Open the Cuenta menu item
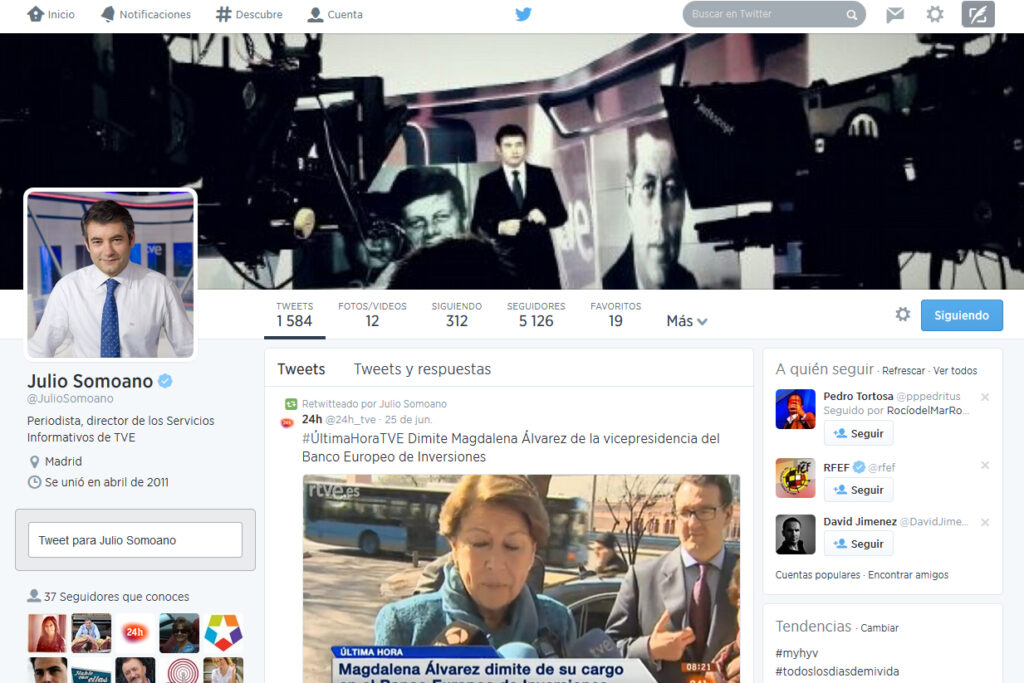Image resolution: width=1024 pixels, height=683 pixels. [335, 14]
